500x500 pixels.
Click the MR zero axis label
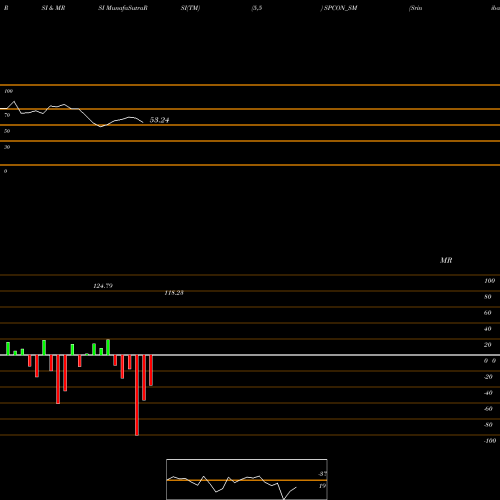490,361
